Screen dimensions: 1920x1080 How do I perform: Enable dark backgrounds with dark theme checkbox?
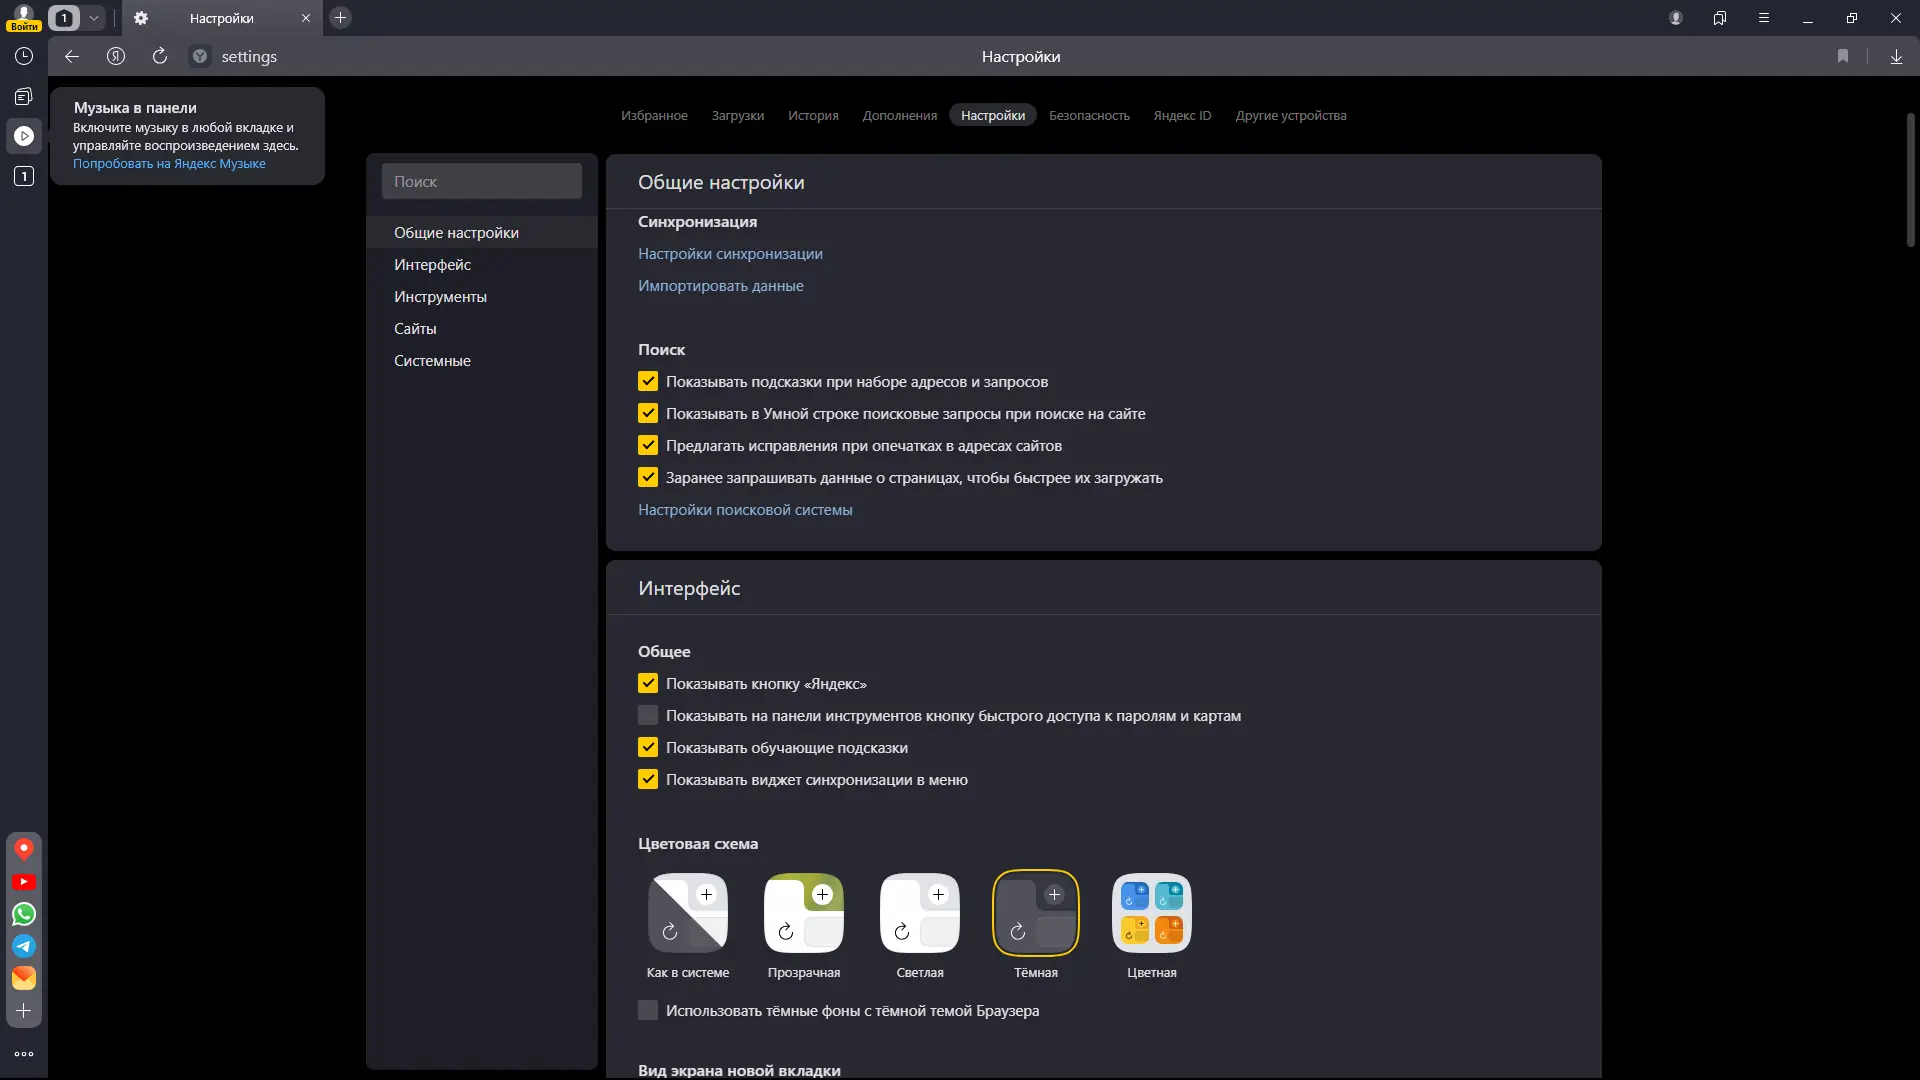(x=648, y=1011)
